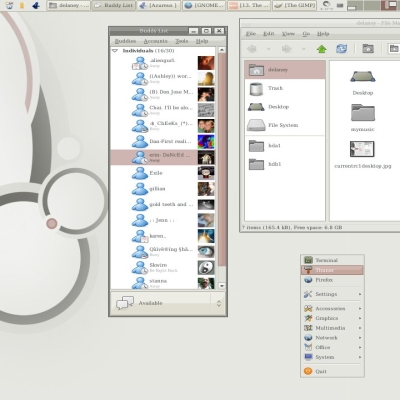Switch to GNOME taskbar button
Screen dimensions: 400x400
[x=204, y=5]
